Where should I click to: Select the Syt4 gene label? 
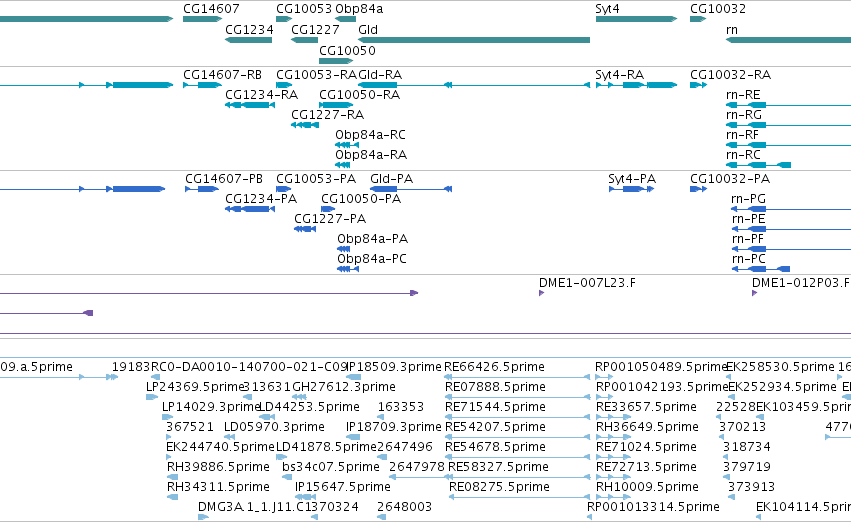click(x=607, y=9)
